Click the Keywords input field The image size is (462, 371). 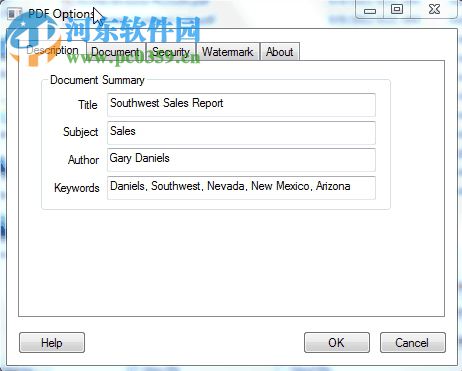pyautogui.click(x=241, y=188)
